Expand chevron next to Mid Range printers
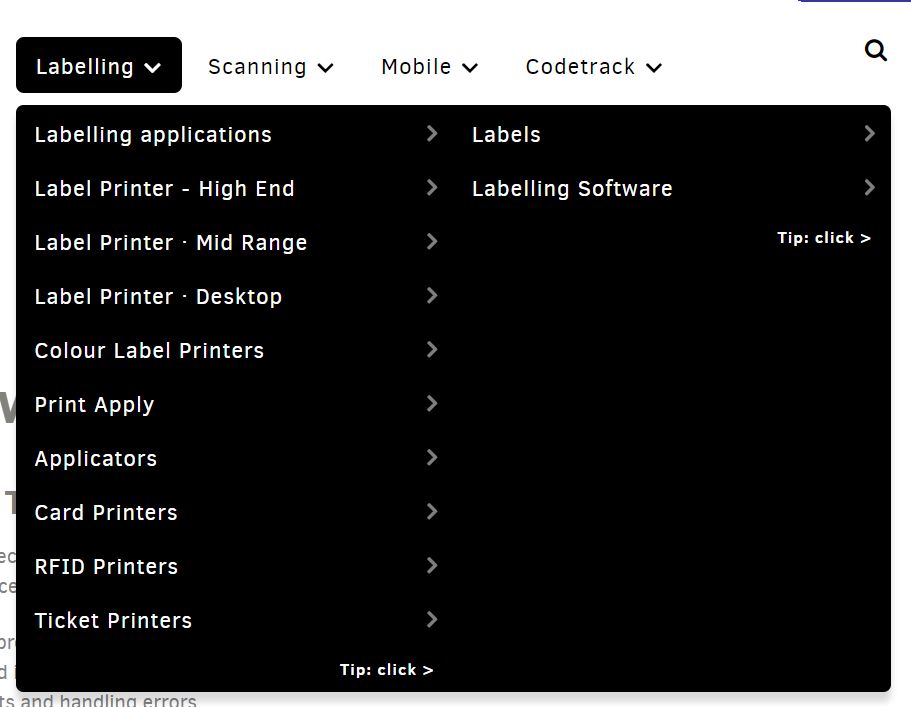911x707 pixels. coord(432,242)
